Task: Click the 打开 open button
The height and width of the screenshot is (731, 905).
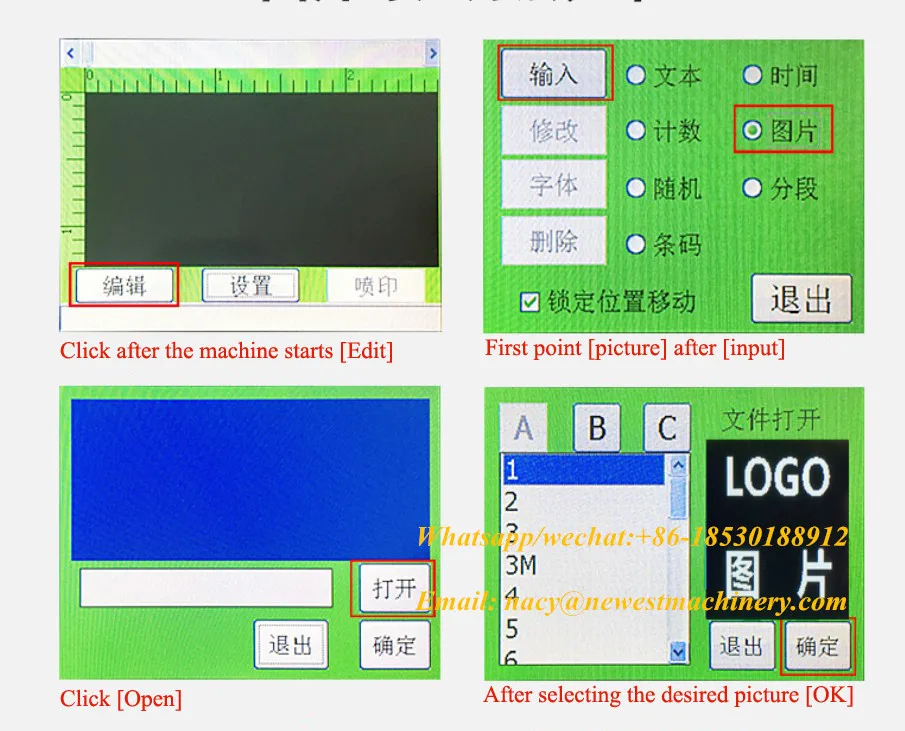Action: coord(395,588)
